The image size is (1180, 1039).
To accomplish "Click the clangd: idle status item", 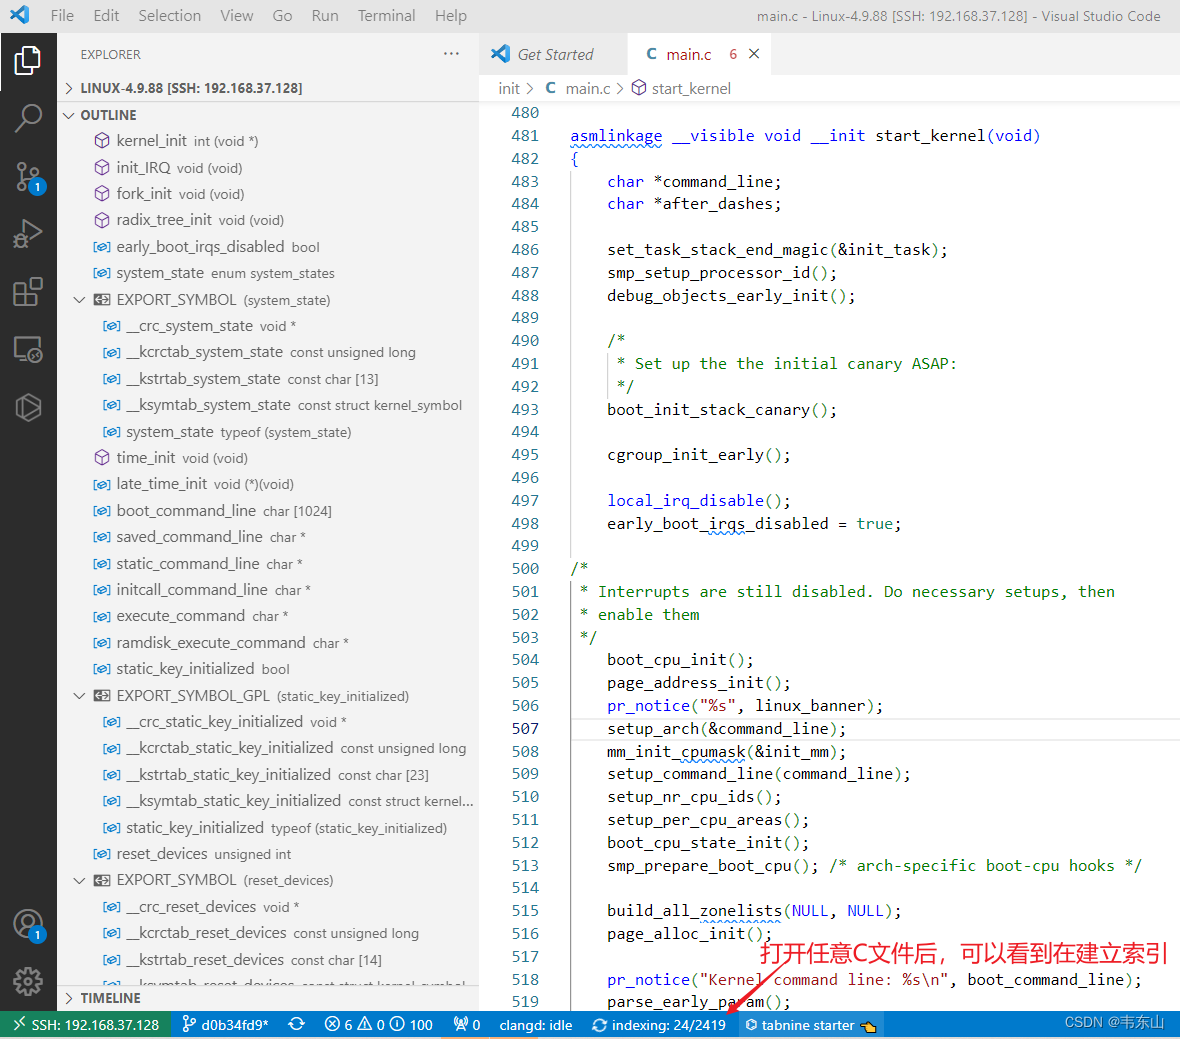I will pos(535,1025).
